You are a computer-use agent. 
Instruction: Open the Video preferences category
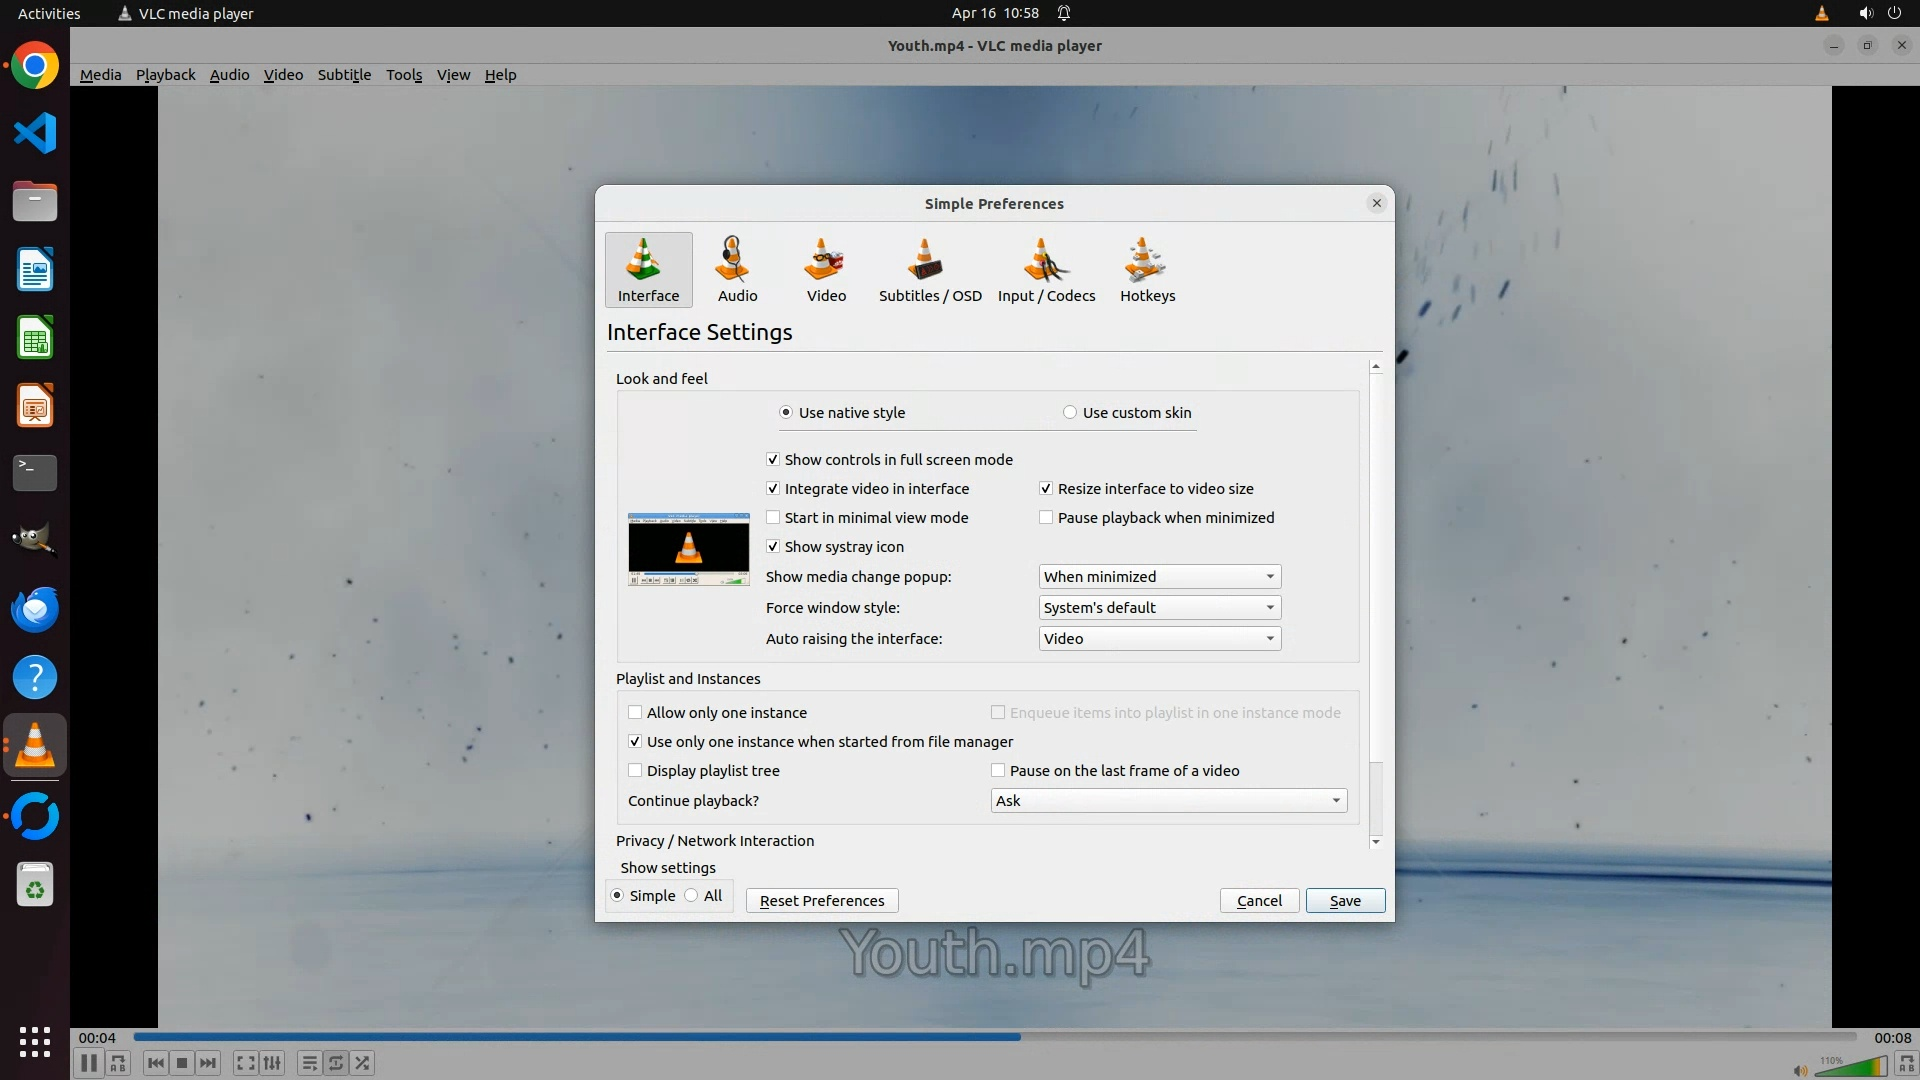click(x=826, y=269)
